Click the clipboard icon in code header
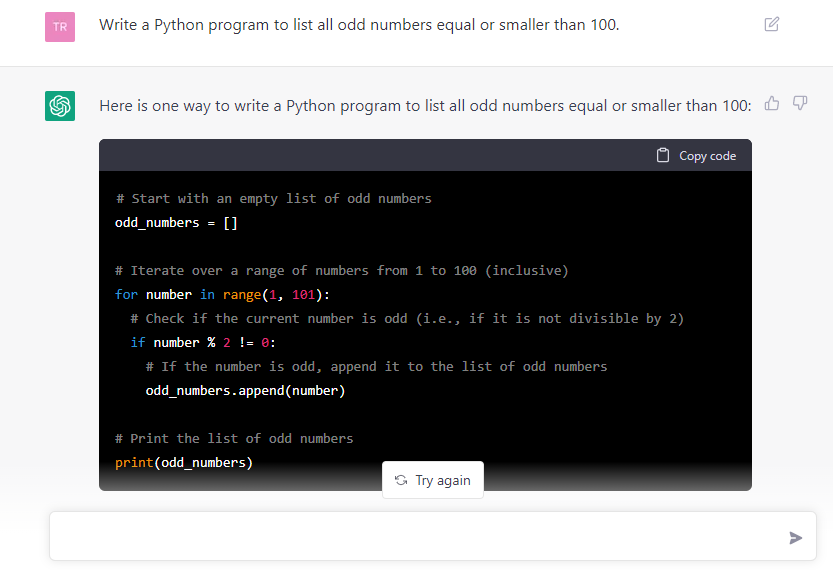 click(x=662, y=155)
